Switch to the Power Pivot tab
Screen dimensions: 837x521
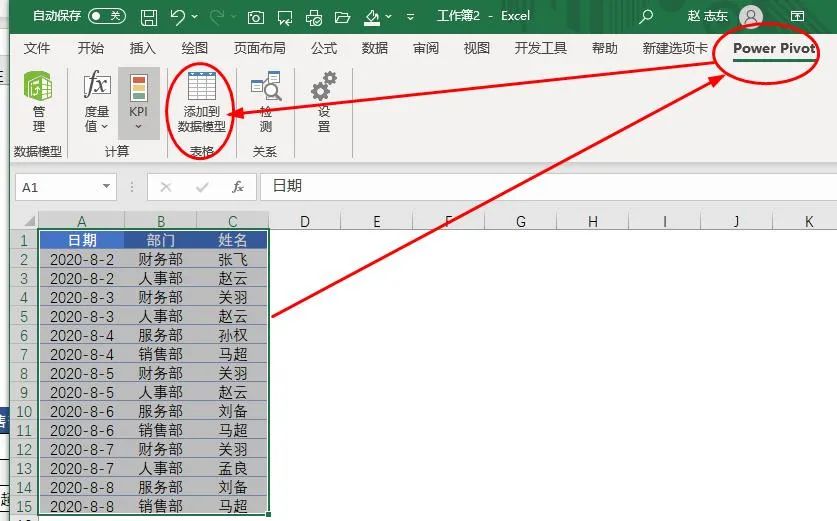click(773, 48)
